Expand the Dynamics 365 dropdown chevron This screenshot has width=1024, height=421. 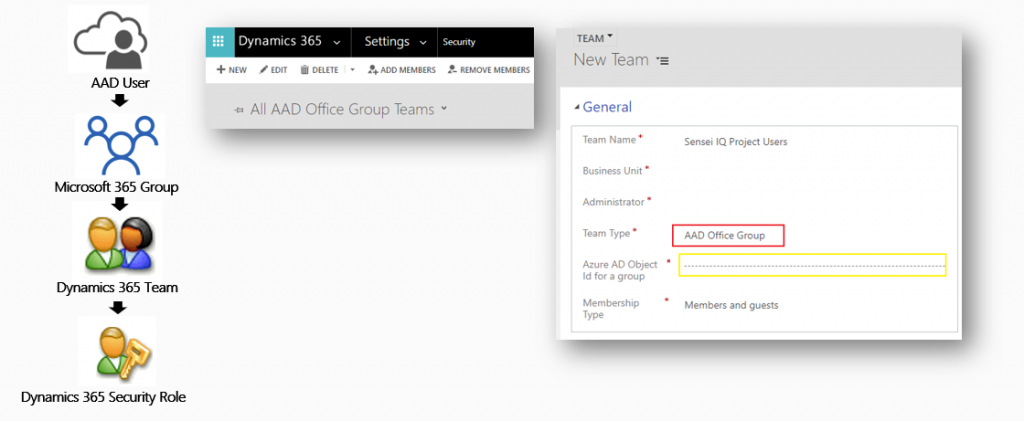click(337, 42)
